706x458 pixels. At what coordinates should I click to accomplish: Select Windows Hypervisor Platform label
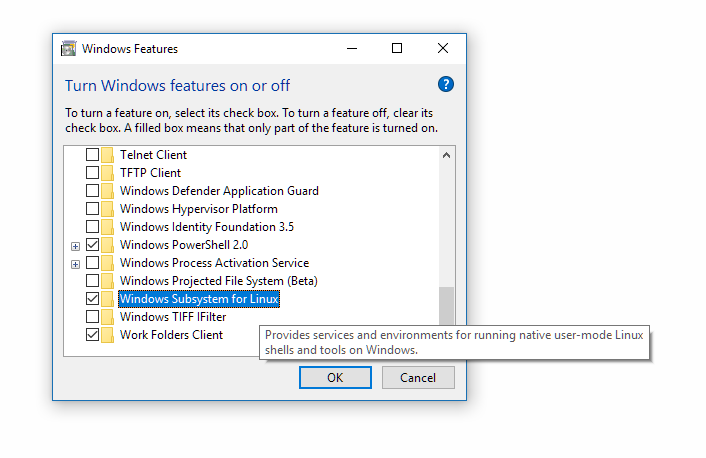tap(199, 209)
